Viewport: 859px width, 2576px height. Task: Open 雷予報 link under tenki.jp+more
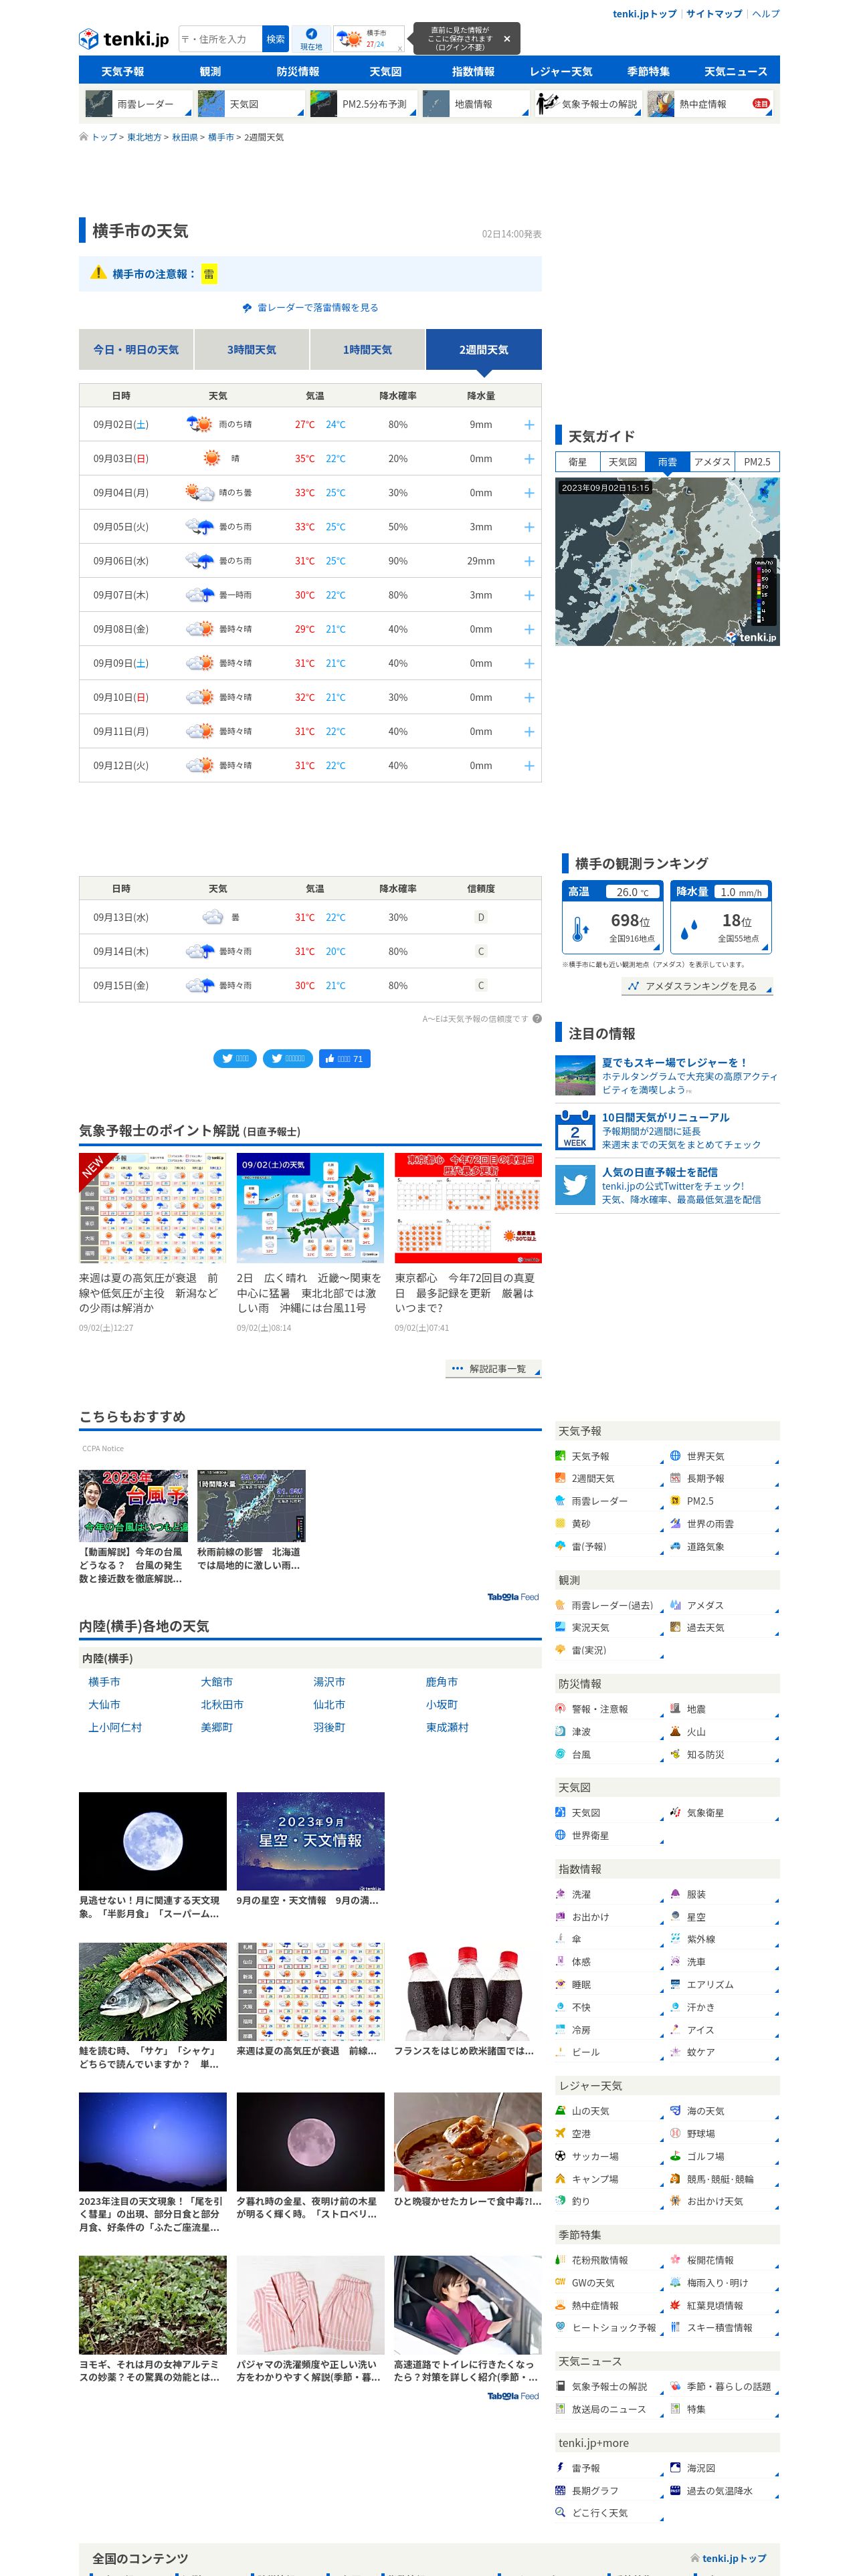click(x=586, y=2468)
